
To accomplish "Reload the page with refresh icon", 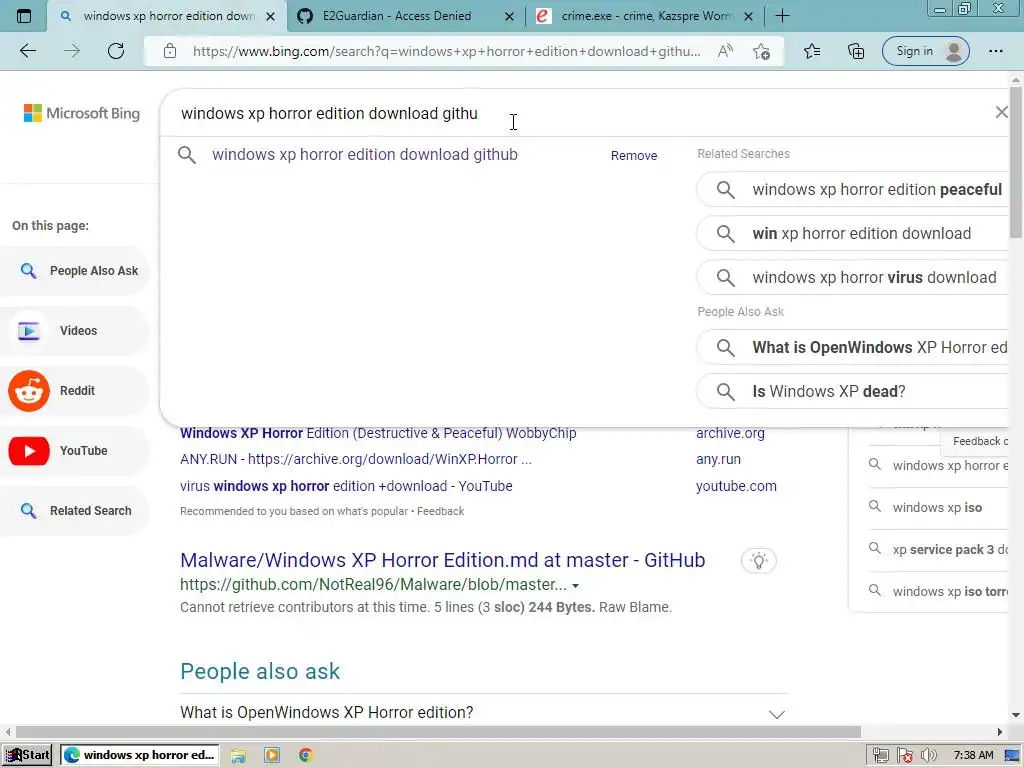I will [x=116, y=51].
